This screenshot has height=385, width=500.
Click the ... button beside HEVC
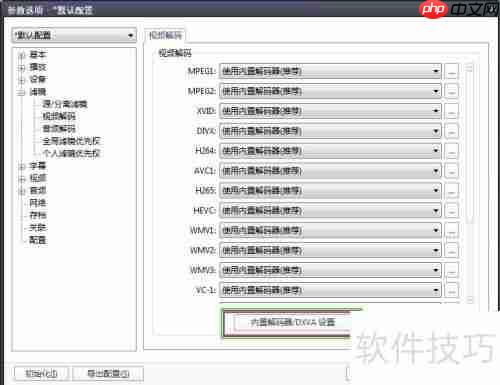tap(451, 211)
